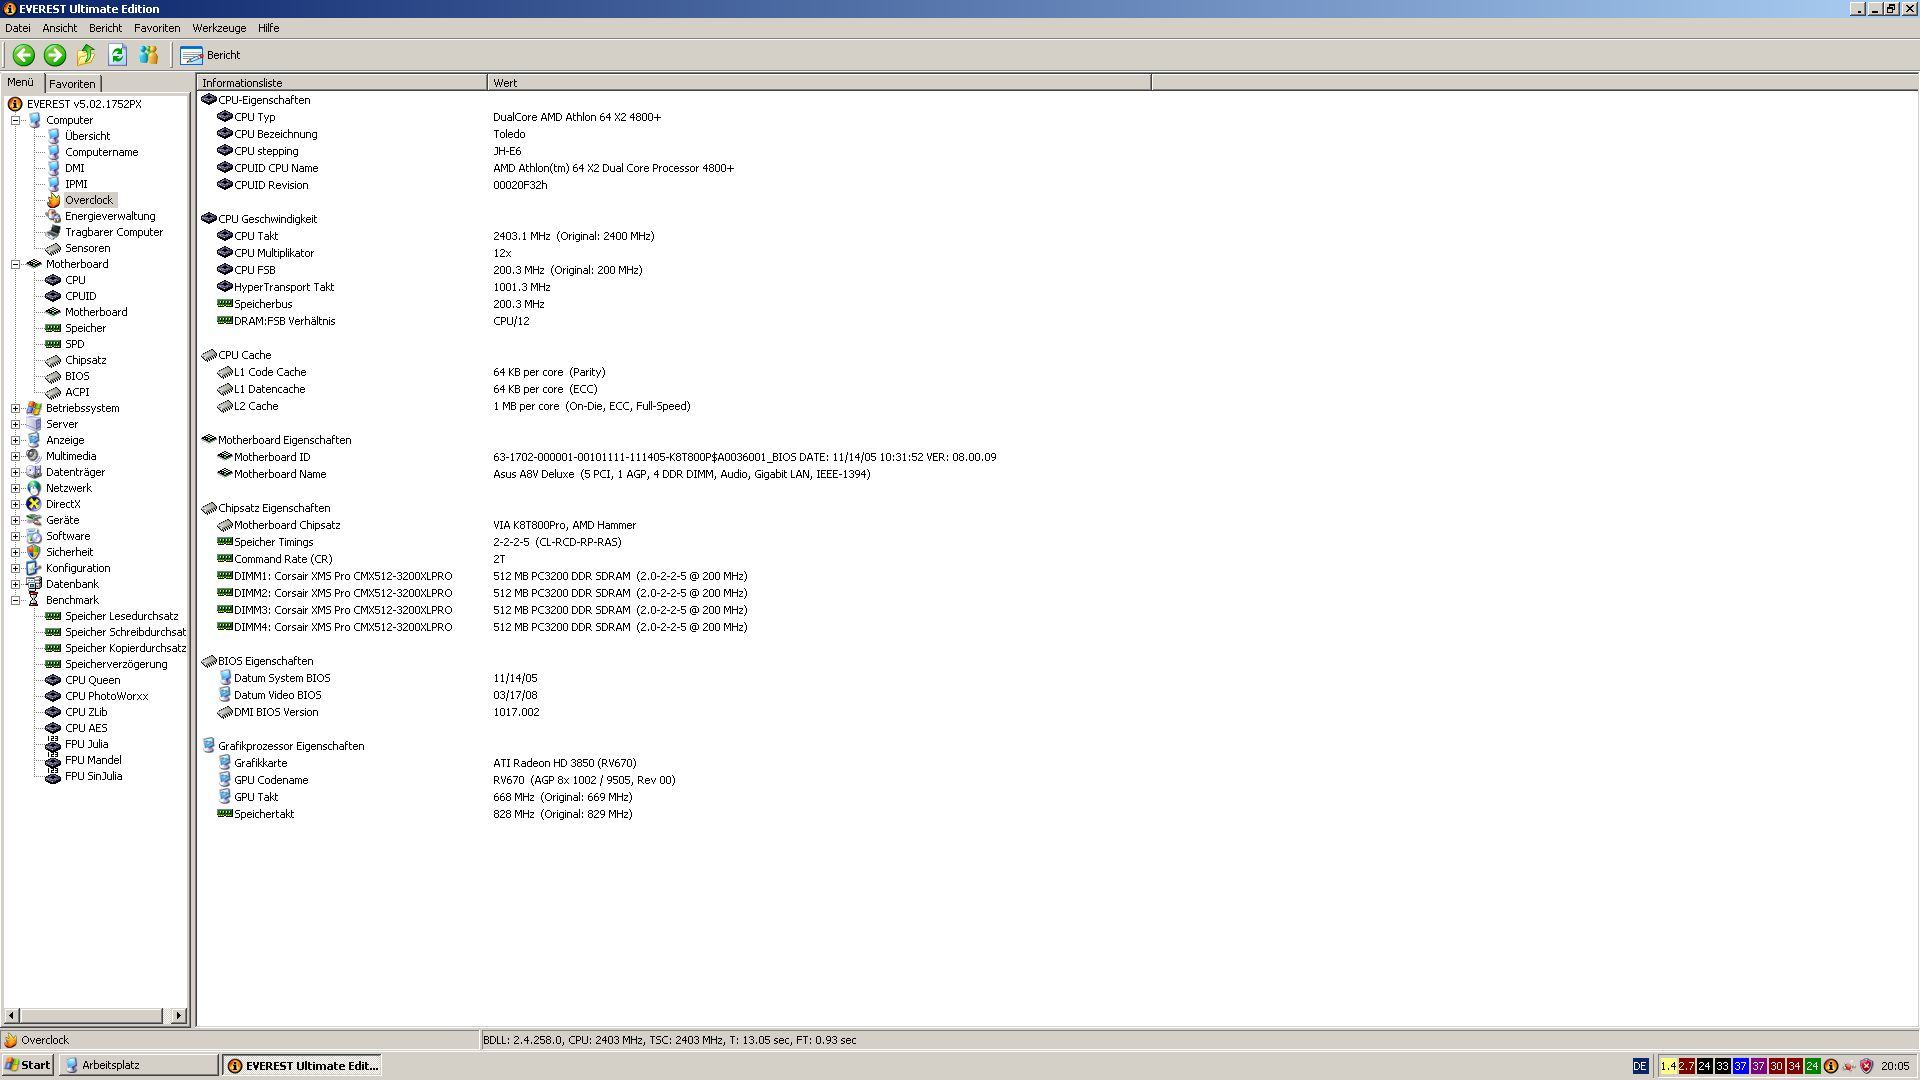Click CPU Queen benchmark icon
1920x1080 pixels.
(x=54, y=680)
